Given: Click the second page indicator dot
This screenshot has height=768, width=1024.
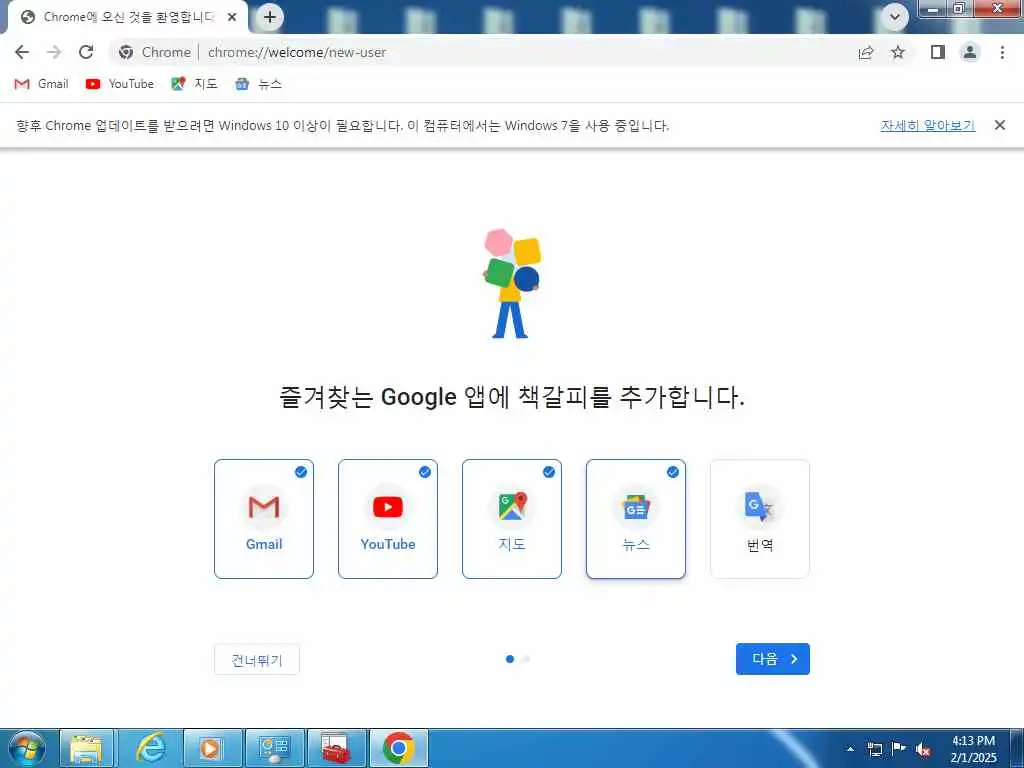Looking at the screenshot, I should point(526,659).
